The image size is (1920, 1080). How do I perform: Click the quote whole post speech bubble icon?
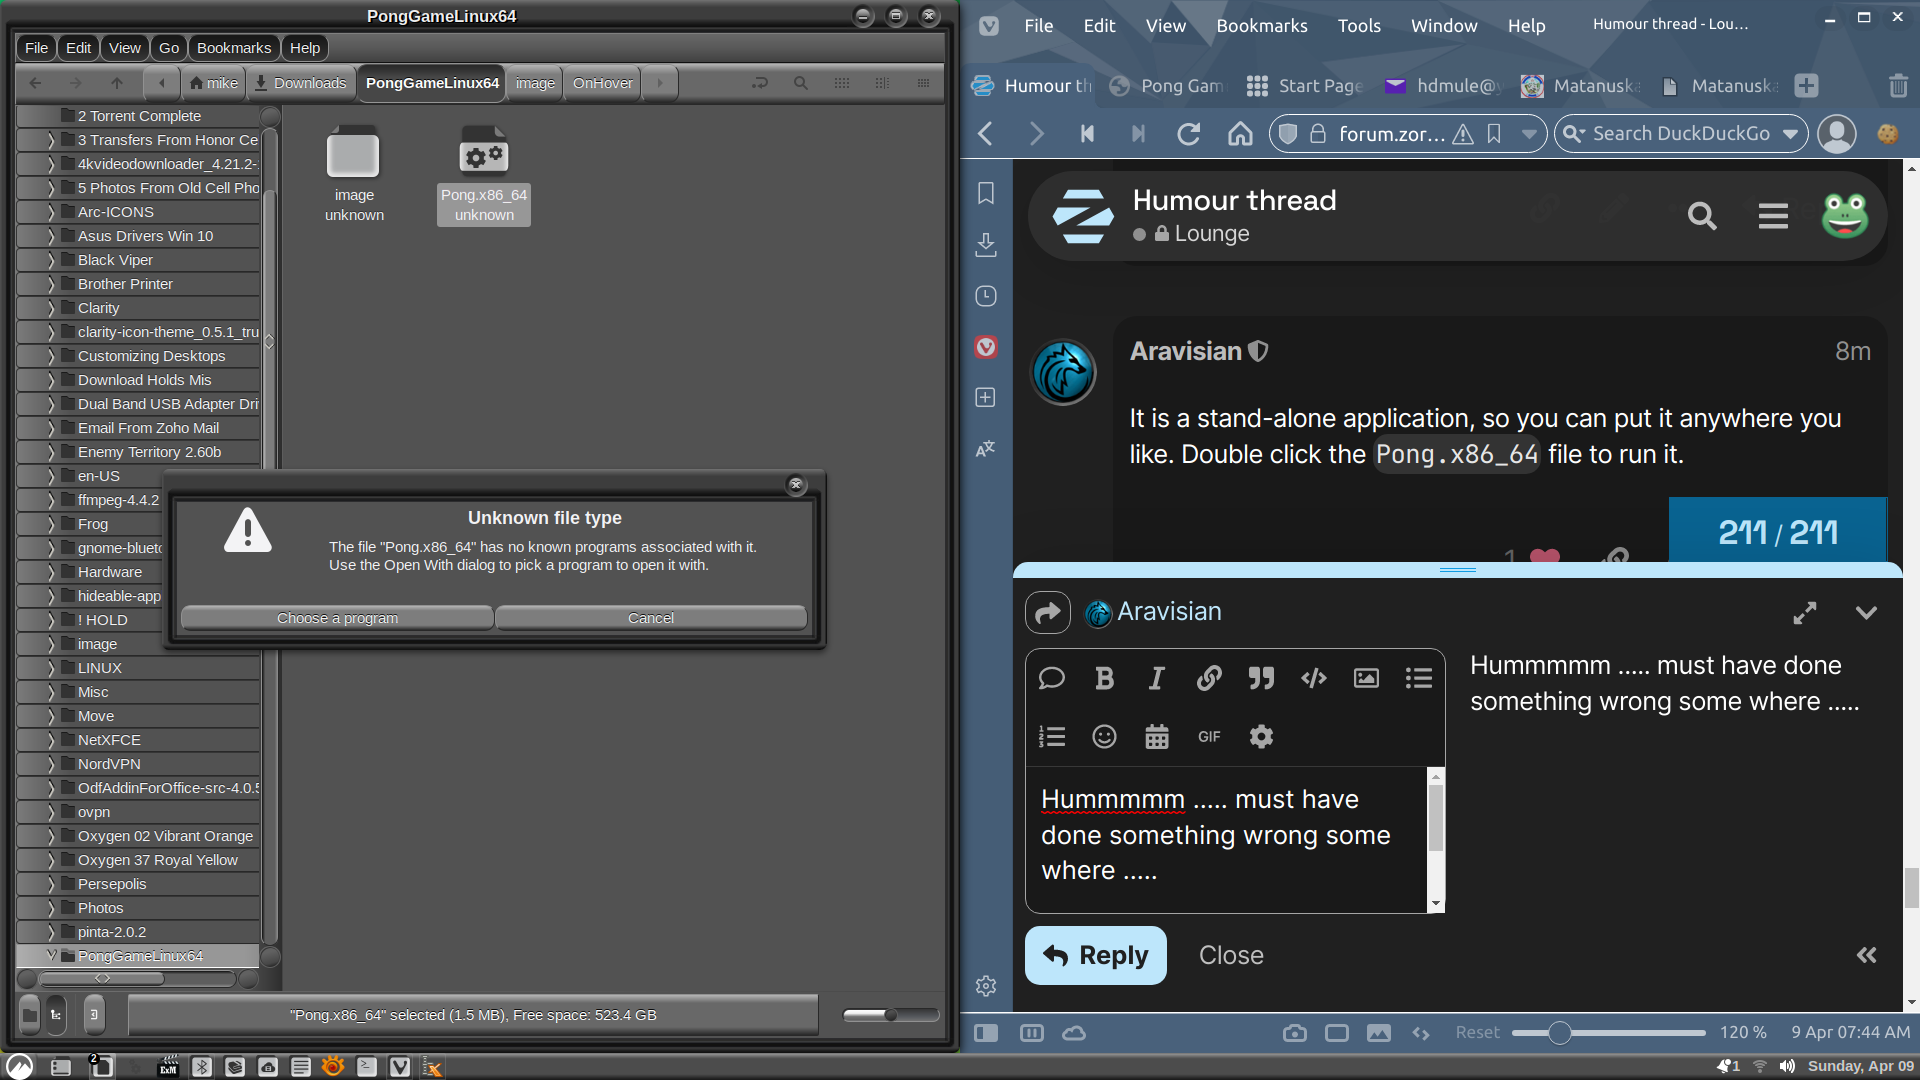pos(1052,679)
